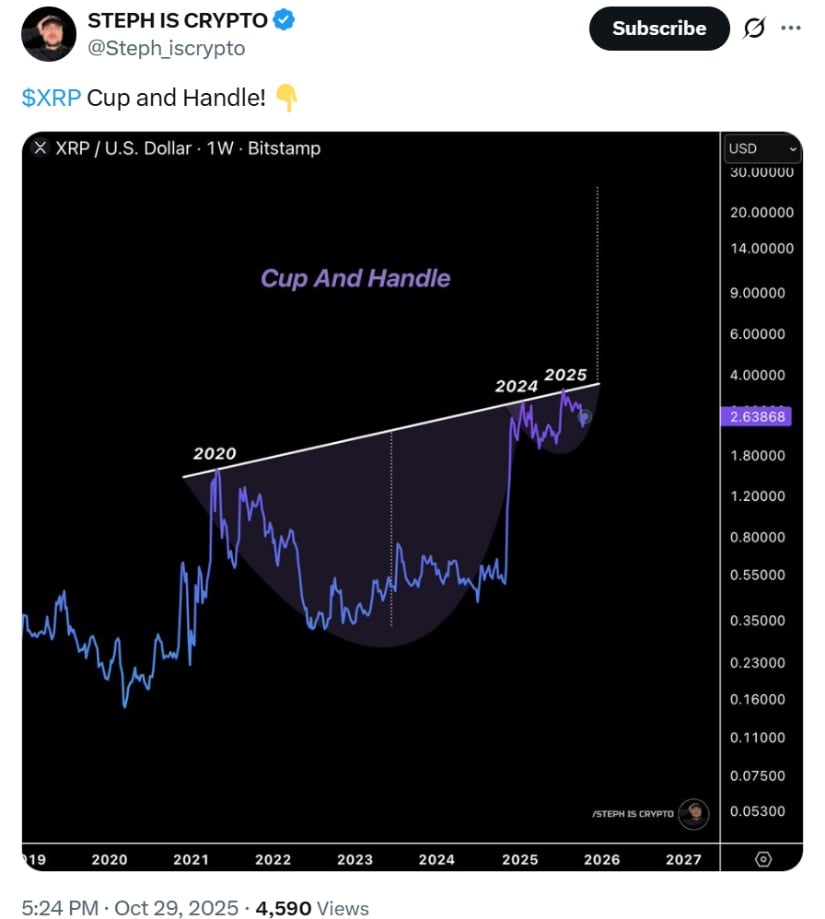Click the blue verified badge
825x919 pixels.
[283, 20]
